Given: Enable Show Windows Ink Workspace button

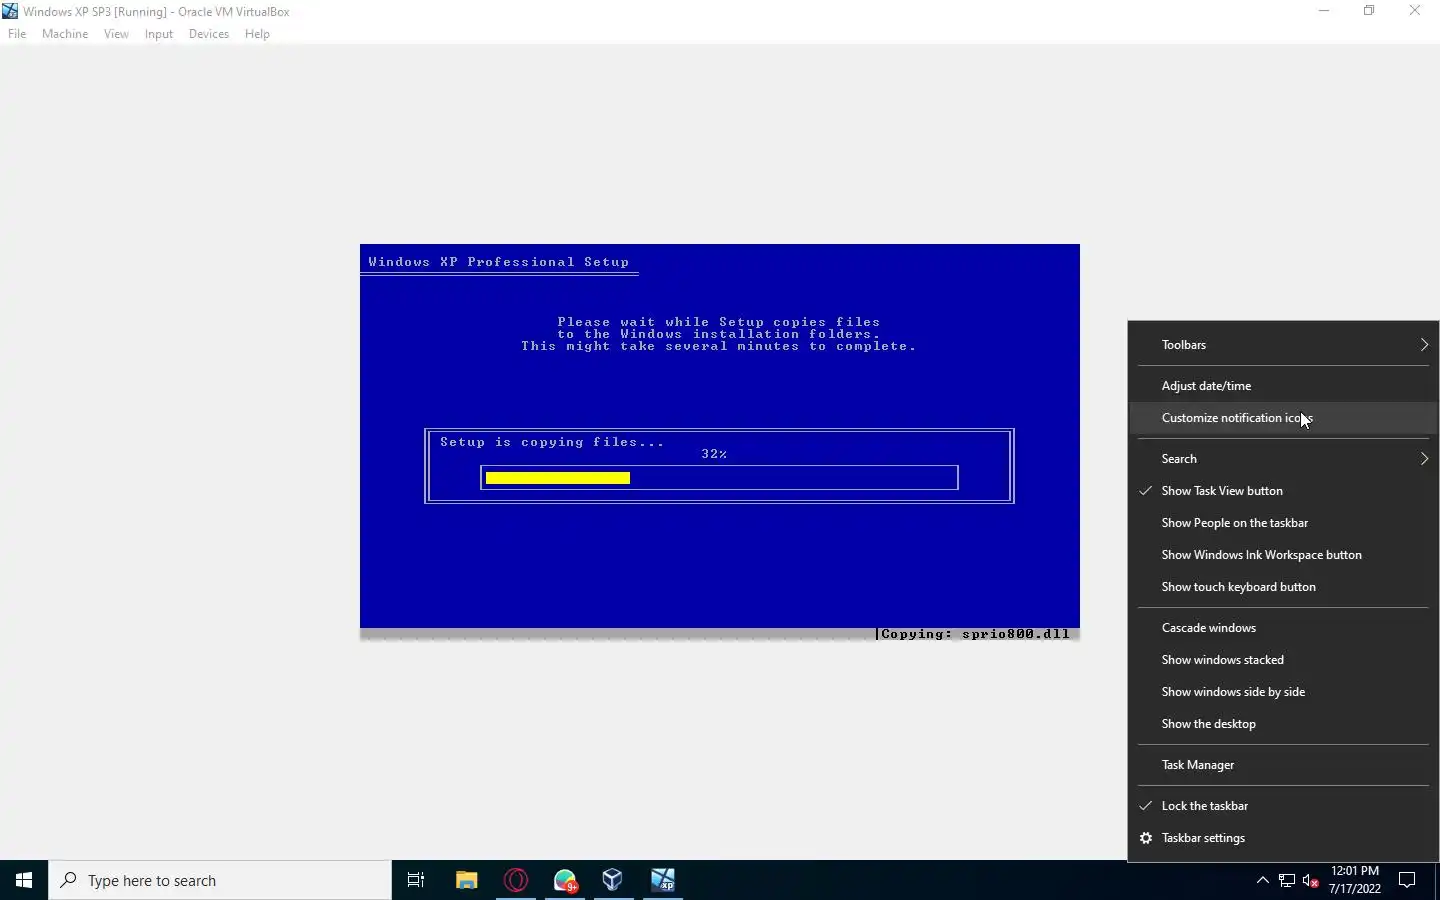Looking at the screenshot, I should pos(1283,555).
